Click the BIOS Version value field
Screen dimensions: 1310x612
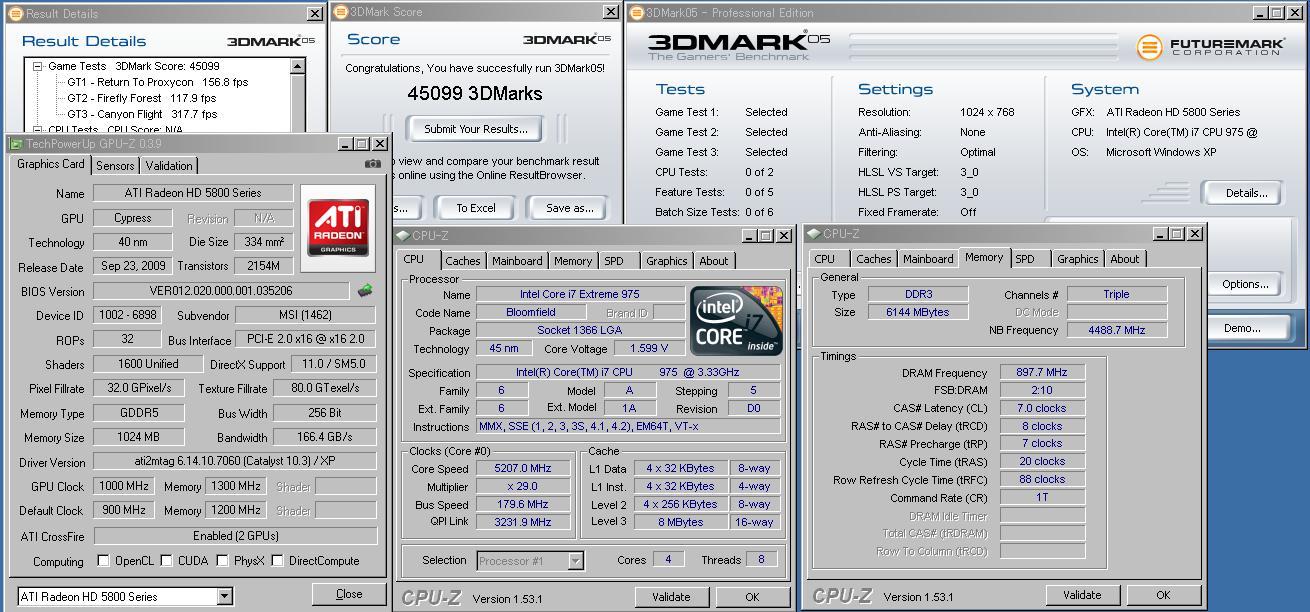[x=221, y=291]
